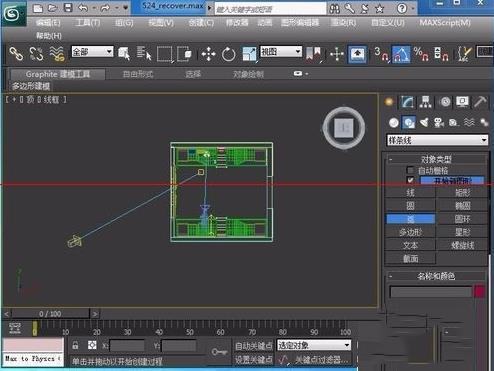The width and height of the screenshot is (494, 371).
Task: Click the Display panel monitor icon
Action: tap(462, 102)
